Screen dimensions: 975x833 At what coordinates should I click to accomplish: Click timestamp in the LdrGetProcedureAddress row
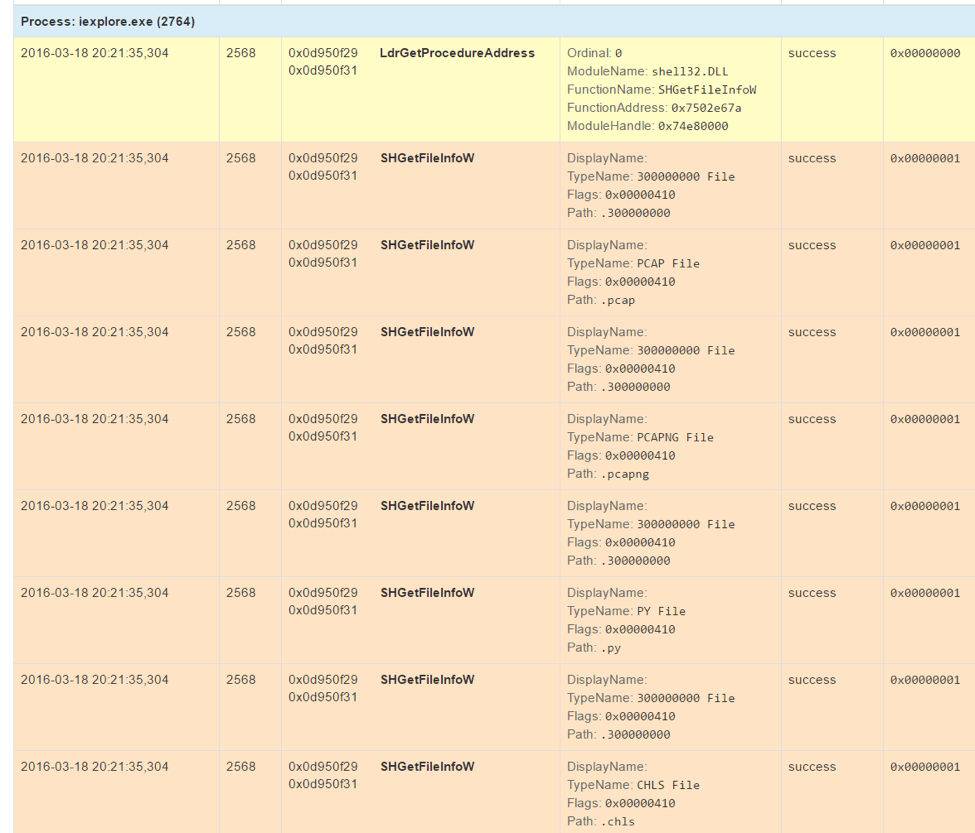pyautogui.click(x=95, y=53)
